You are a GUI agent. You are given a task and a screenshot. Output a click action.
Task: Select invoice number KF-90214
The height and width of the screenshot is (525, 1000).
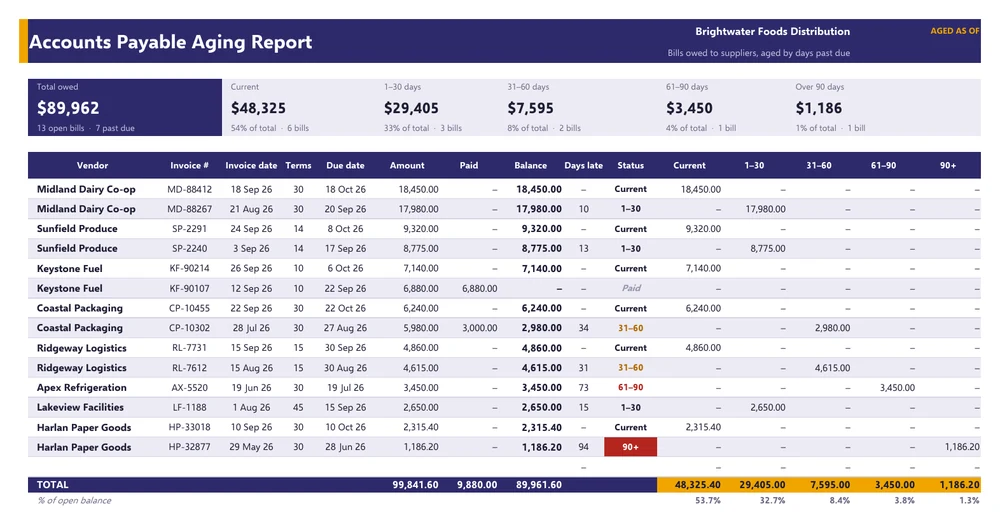[189, 269]
